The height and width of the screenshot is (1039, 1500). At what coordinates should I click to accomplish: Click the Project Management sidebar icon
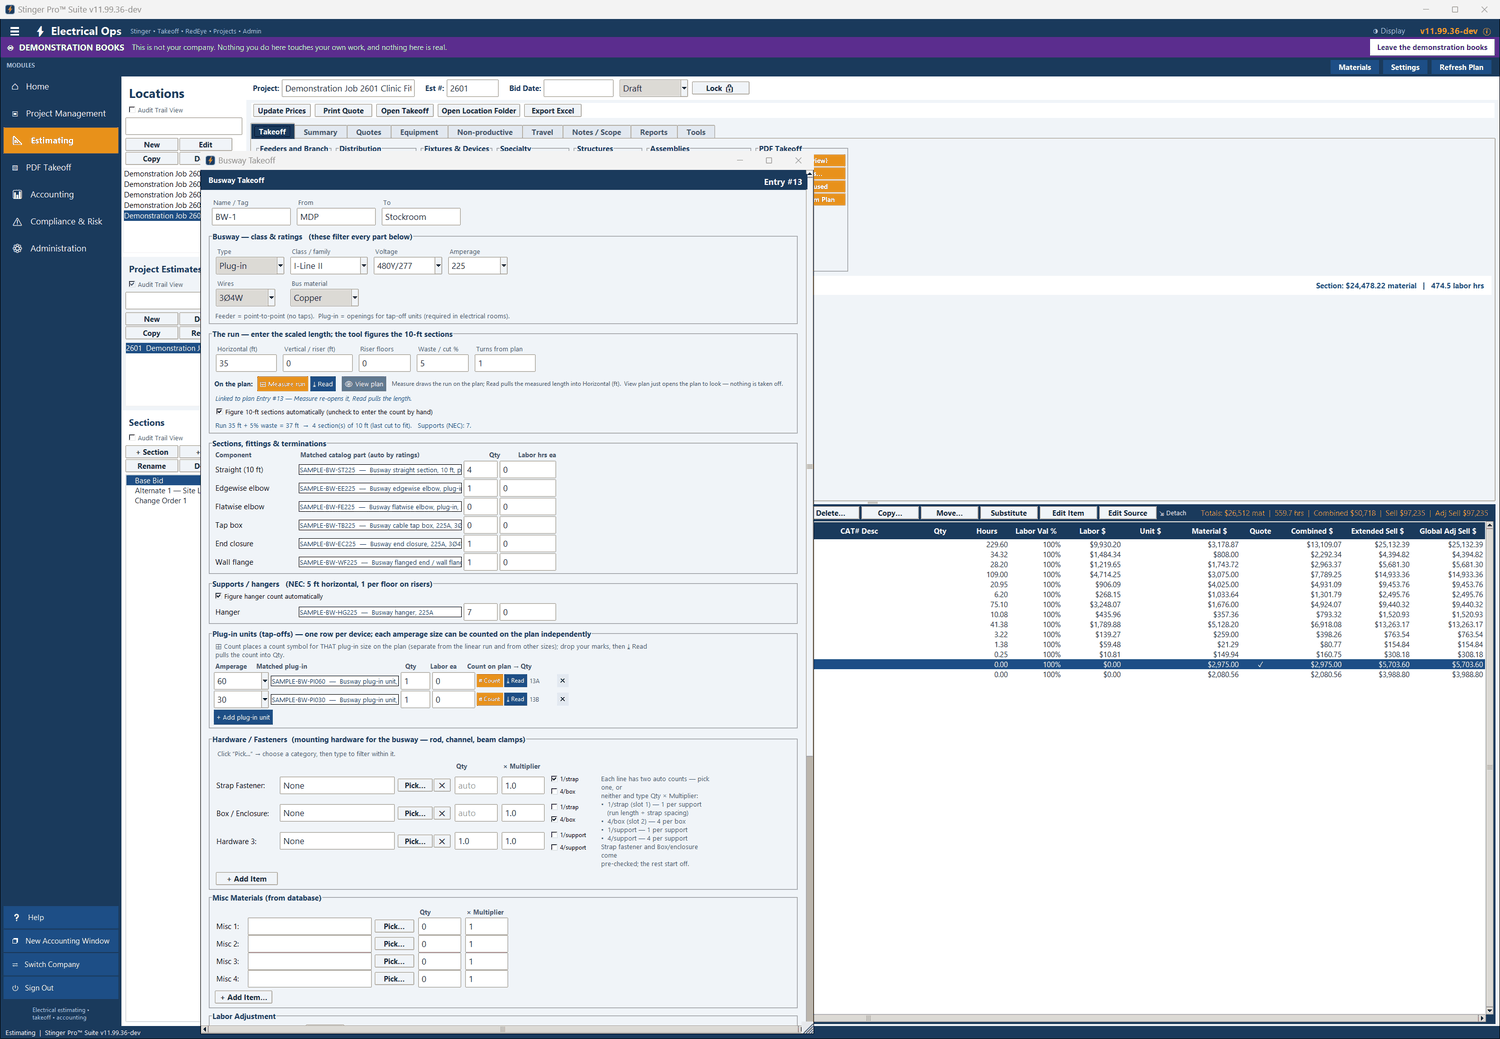tap(16, 114)
